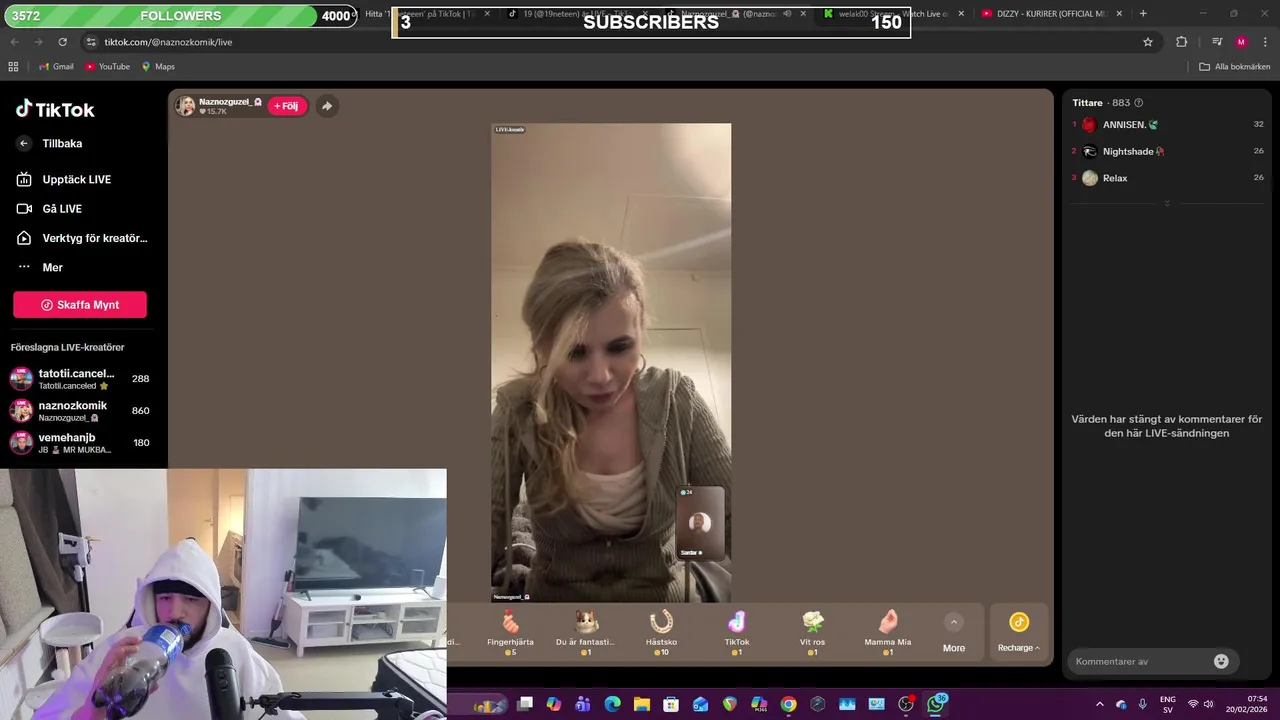The image size is (1280, 720).
Task: Open OBS Studio from taskbar
Action: (906, 704)
